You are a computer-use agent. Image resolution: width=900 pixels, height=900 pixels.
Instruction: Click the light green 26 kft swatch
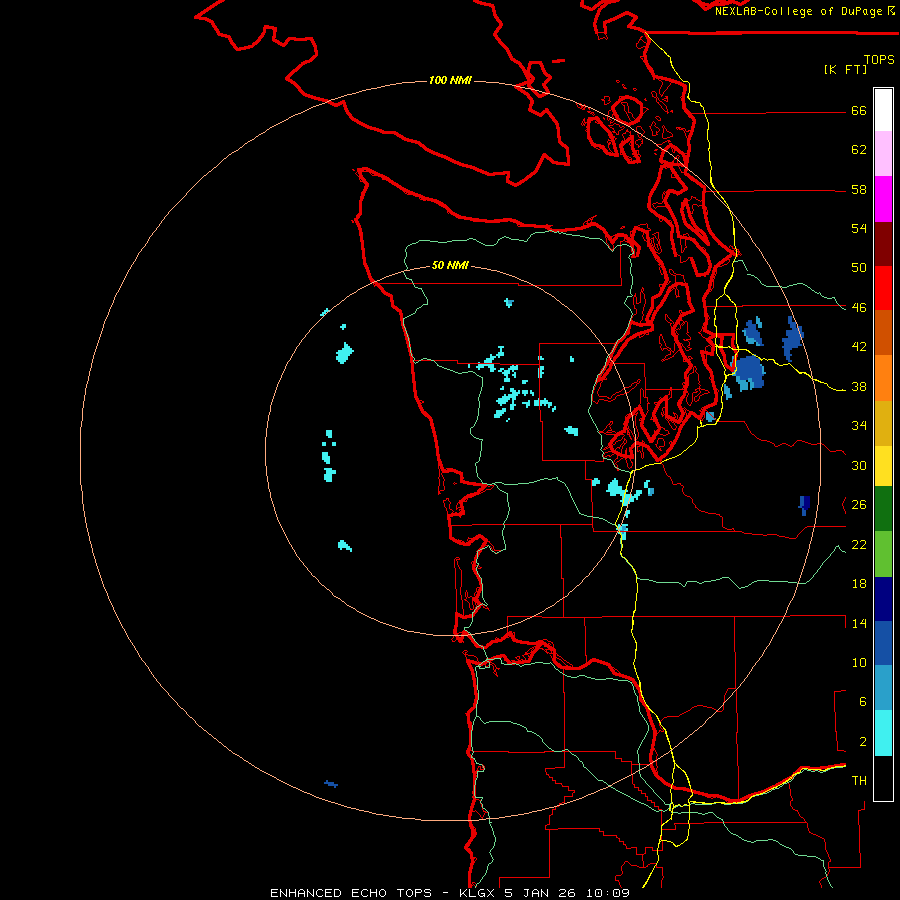(883, 554)
